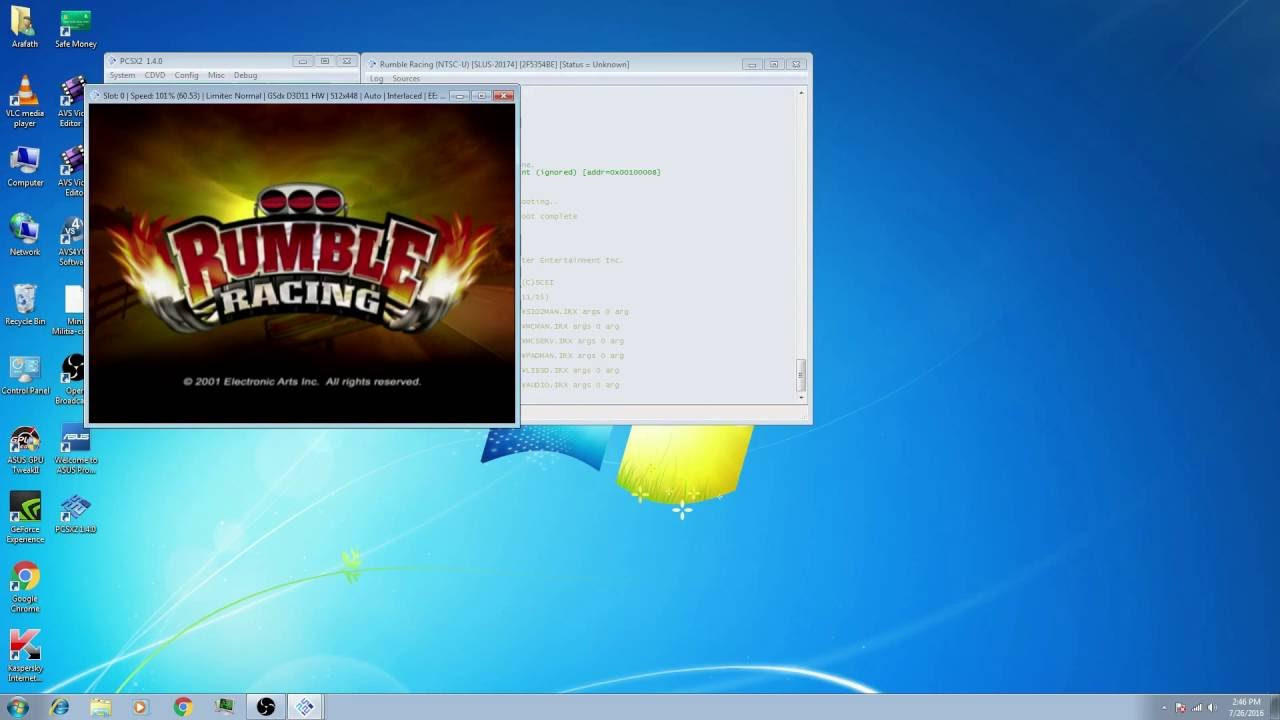This screenshot has width=1280, height=720.
Task: Click the Show desktop button
Action: click(1274, 707)
